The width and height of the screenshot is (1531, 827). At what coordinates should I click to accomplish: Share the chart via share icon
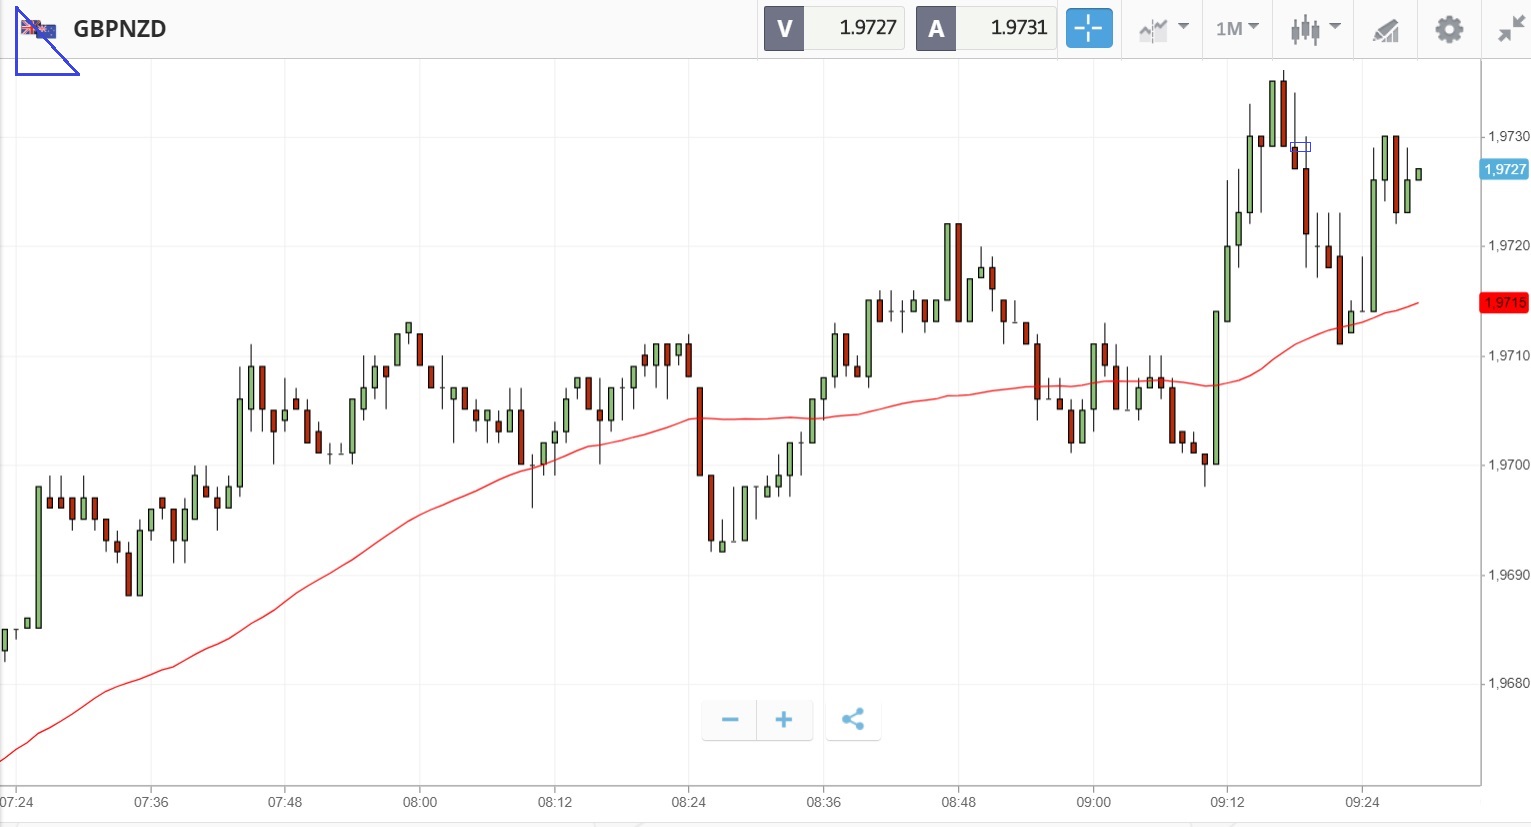point(853,720)
